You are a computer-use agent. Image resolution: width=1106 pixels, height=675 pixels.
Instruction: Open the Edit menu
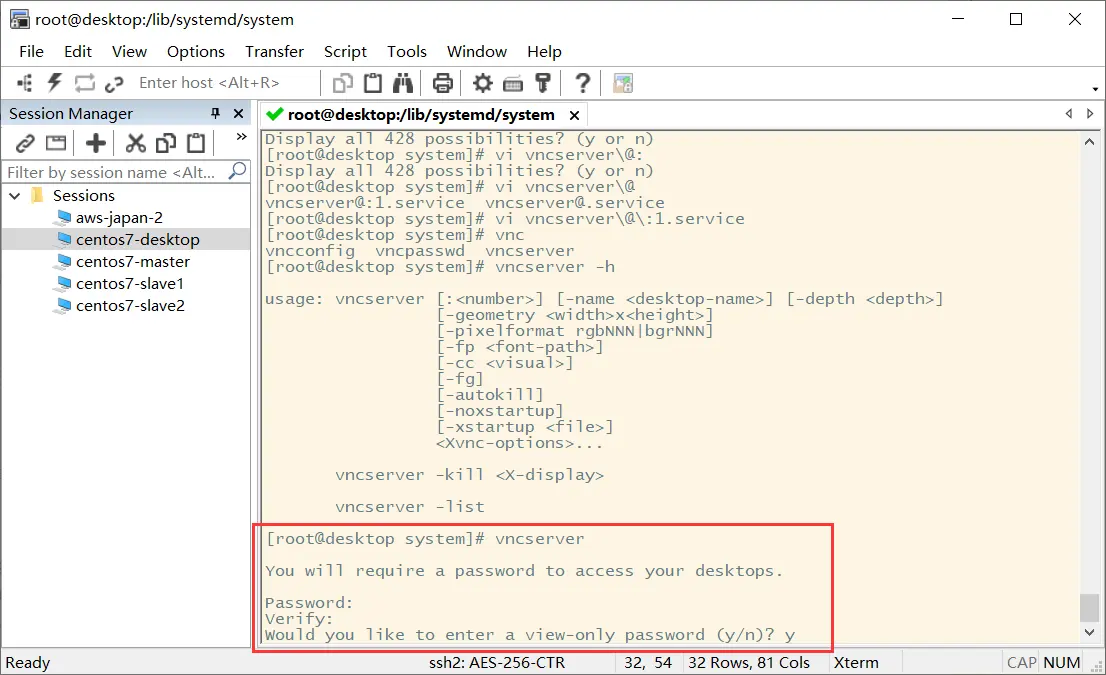[78, 51]
